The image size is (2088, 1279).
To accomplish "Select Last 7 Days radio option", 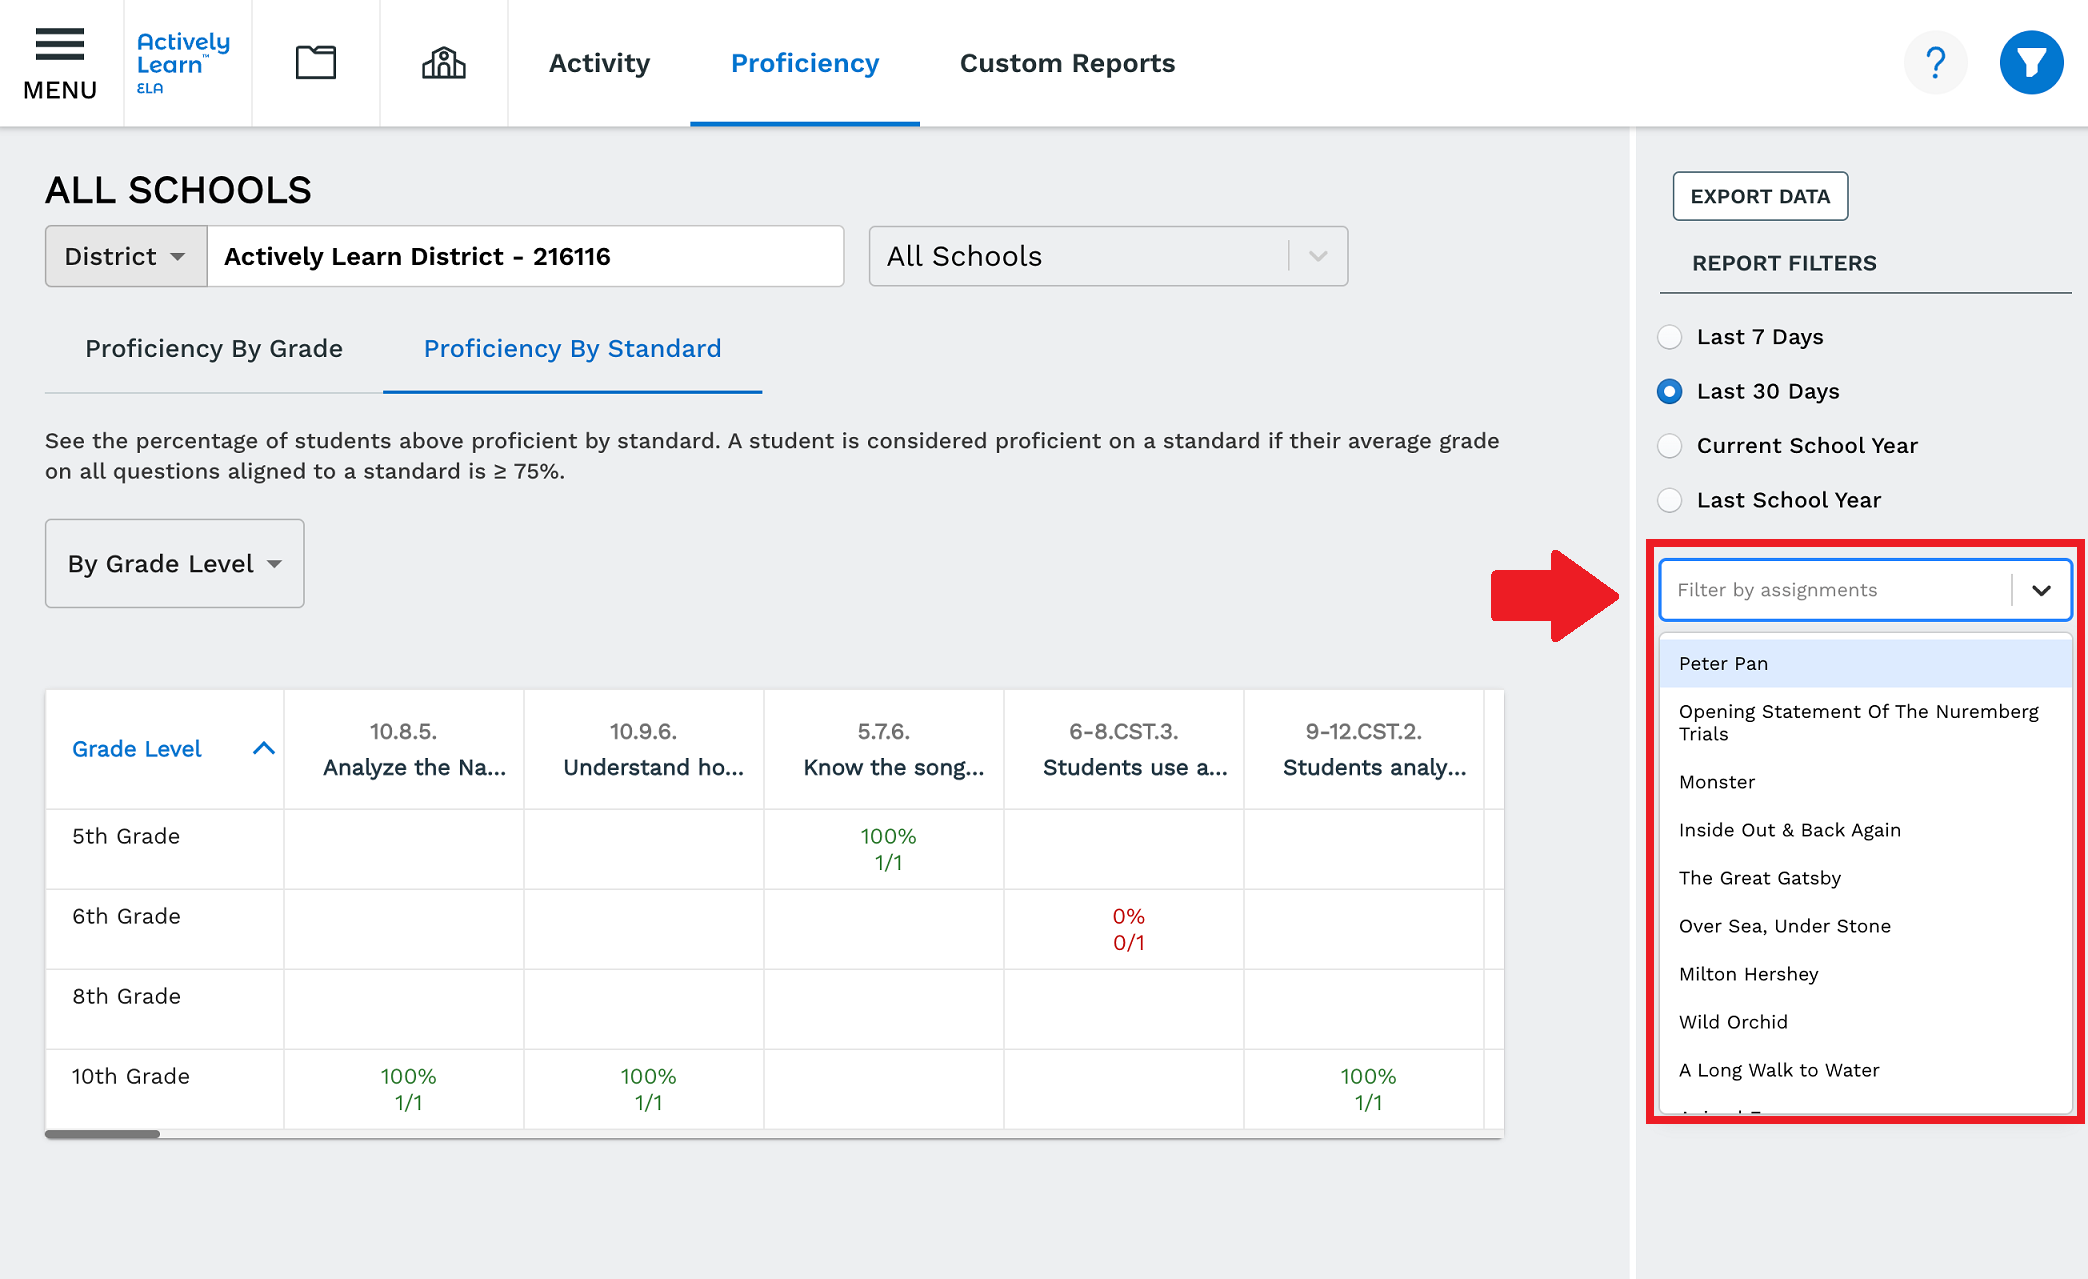I will (x=1669, y=337).
